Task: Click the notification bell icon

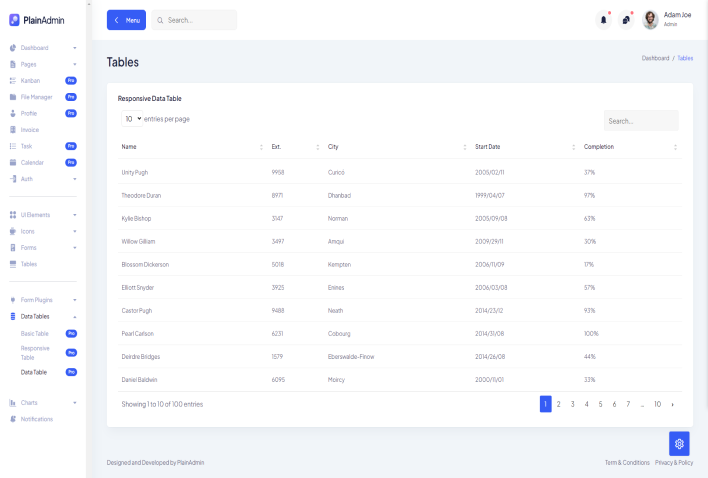Action: pos(603,19)
